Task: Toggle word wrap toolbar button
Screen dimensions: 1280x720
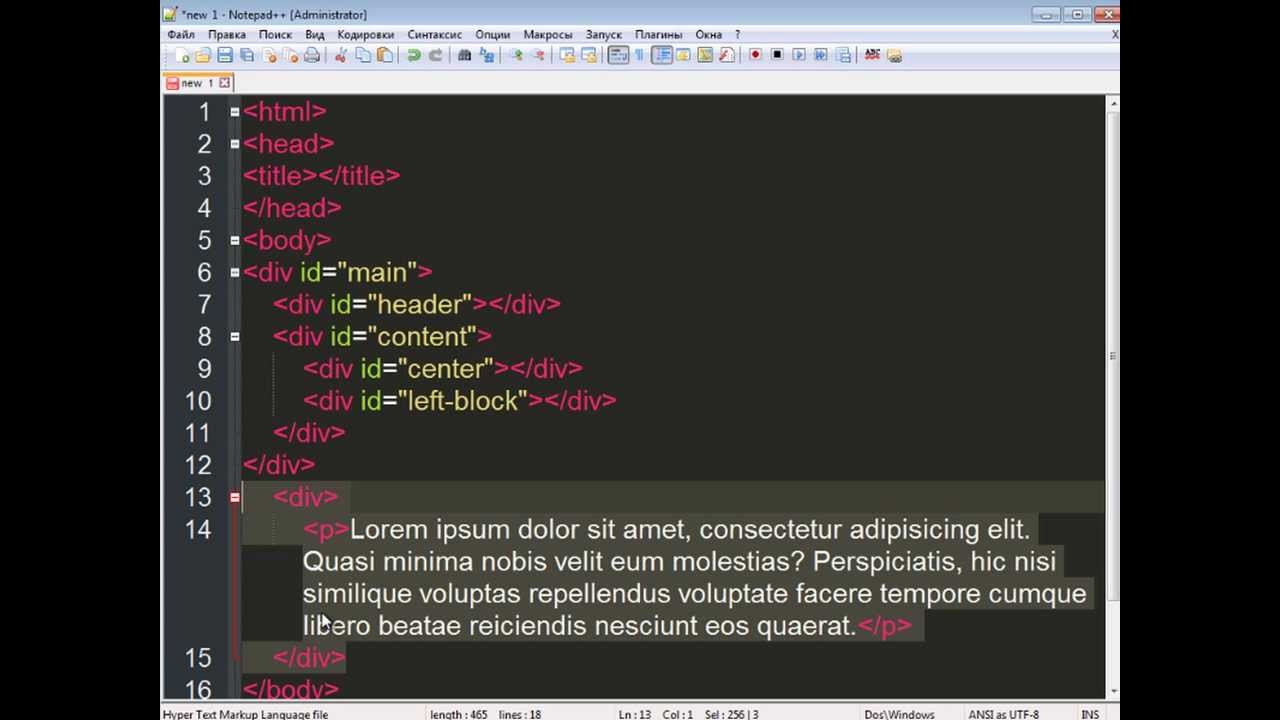Action: [618, 55]
